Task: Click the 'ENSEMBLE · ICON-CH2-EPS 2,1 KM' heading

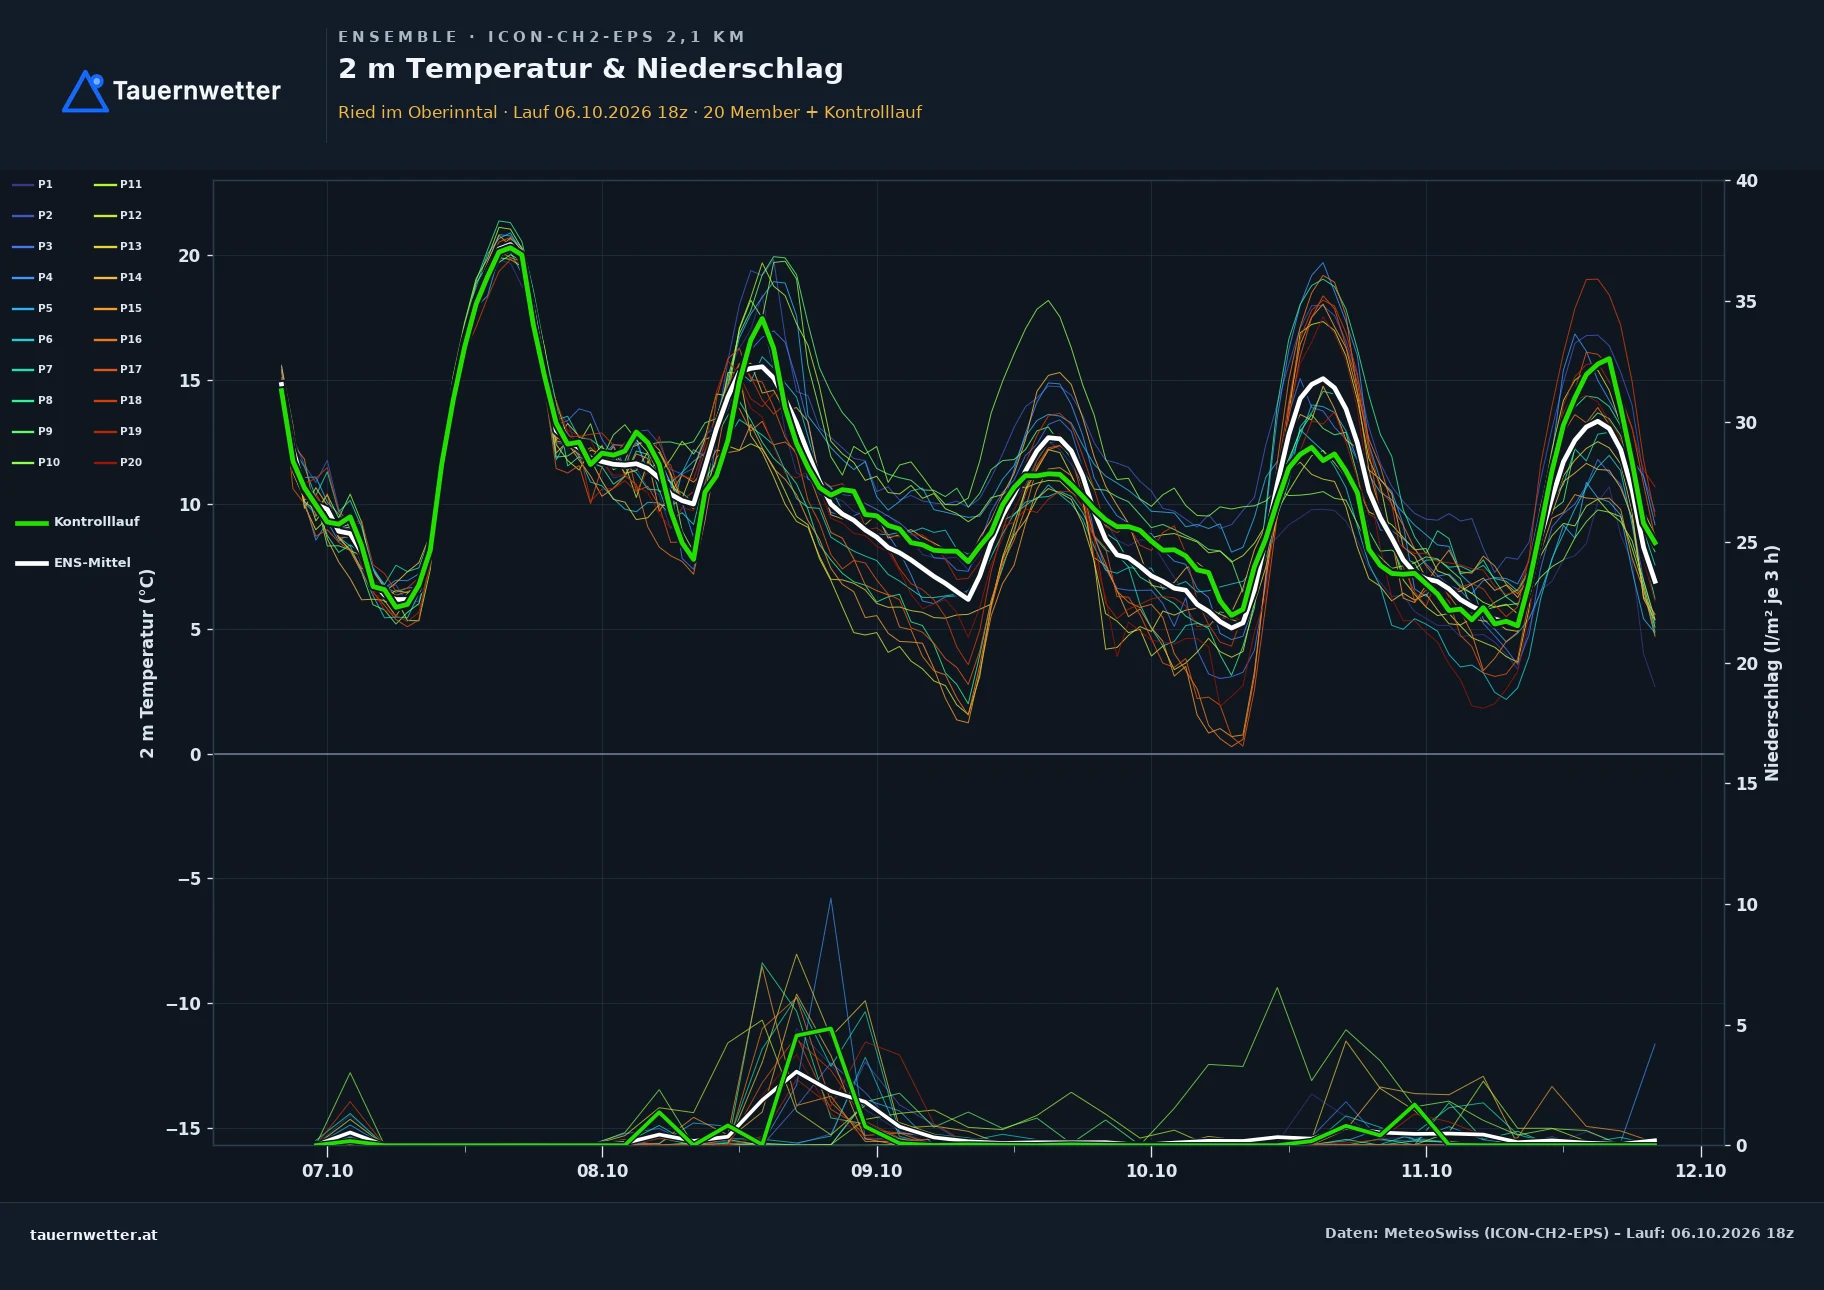Action: click(541, 37)
